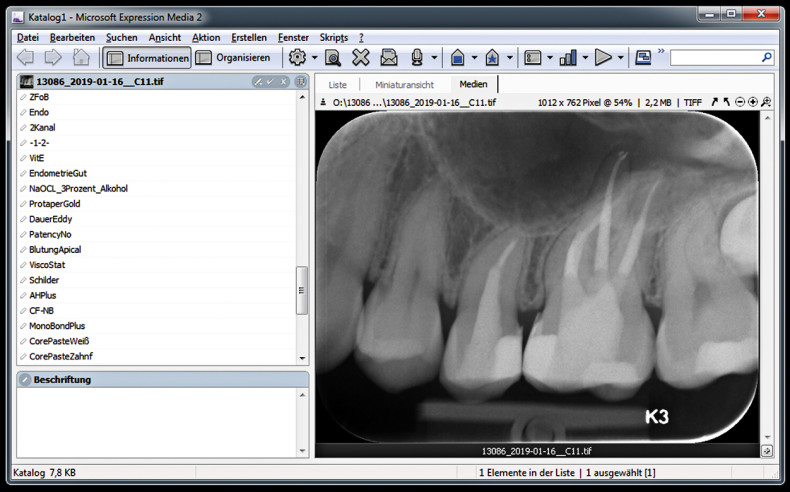Open the Skripts menu
This screenshot has height=492, width=790.
point(334,38)
